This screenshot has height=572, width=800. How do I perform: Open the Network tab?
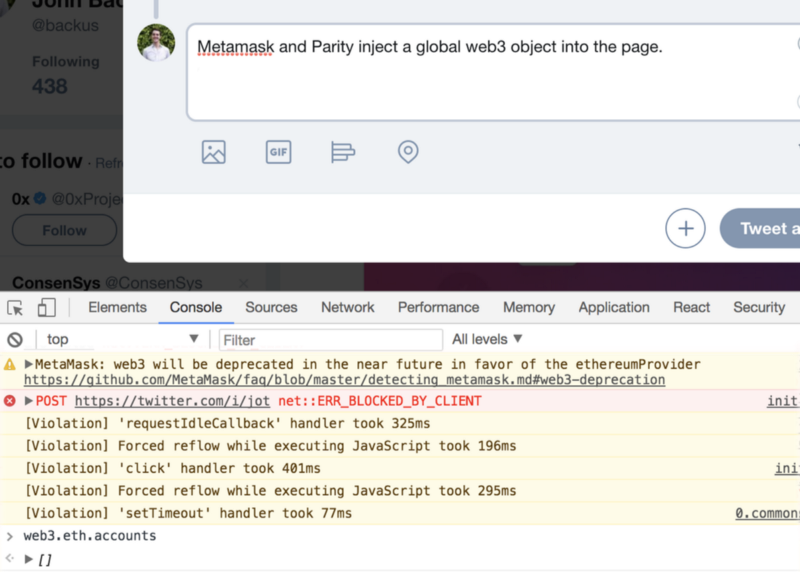[x=347, y=308]
